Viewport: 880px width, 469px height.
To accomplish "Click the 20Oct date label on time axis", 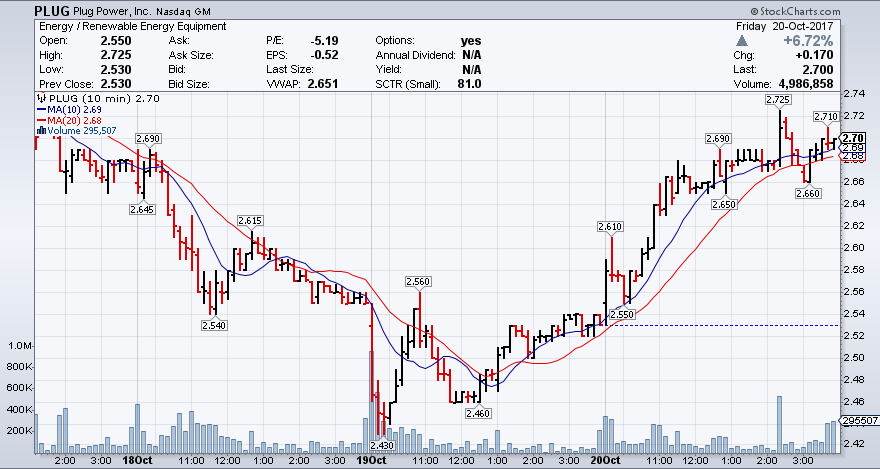I will click(x=605, y=462).
